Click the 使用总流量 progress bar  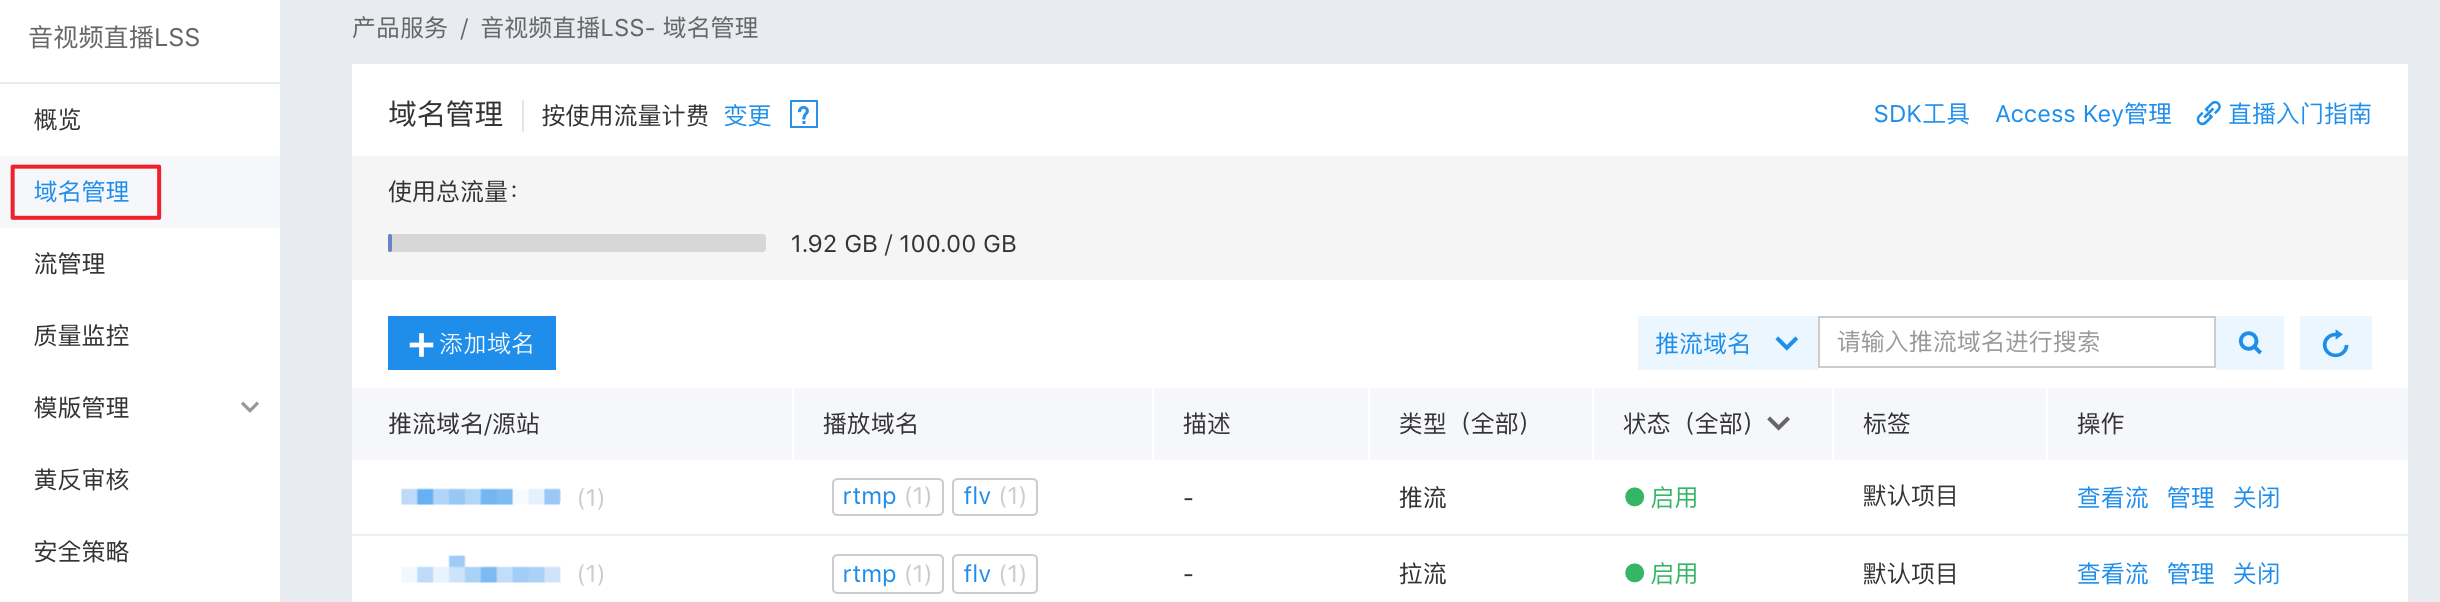577,243
